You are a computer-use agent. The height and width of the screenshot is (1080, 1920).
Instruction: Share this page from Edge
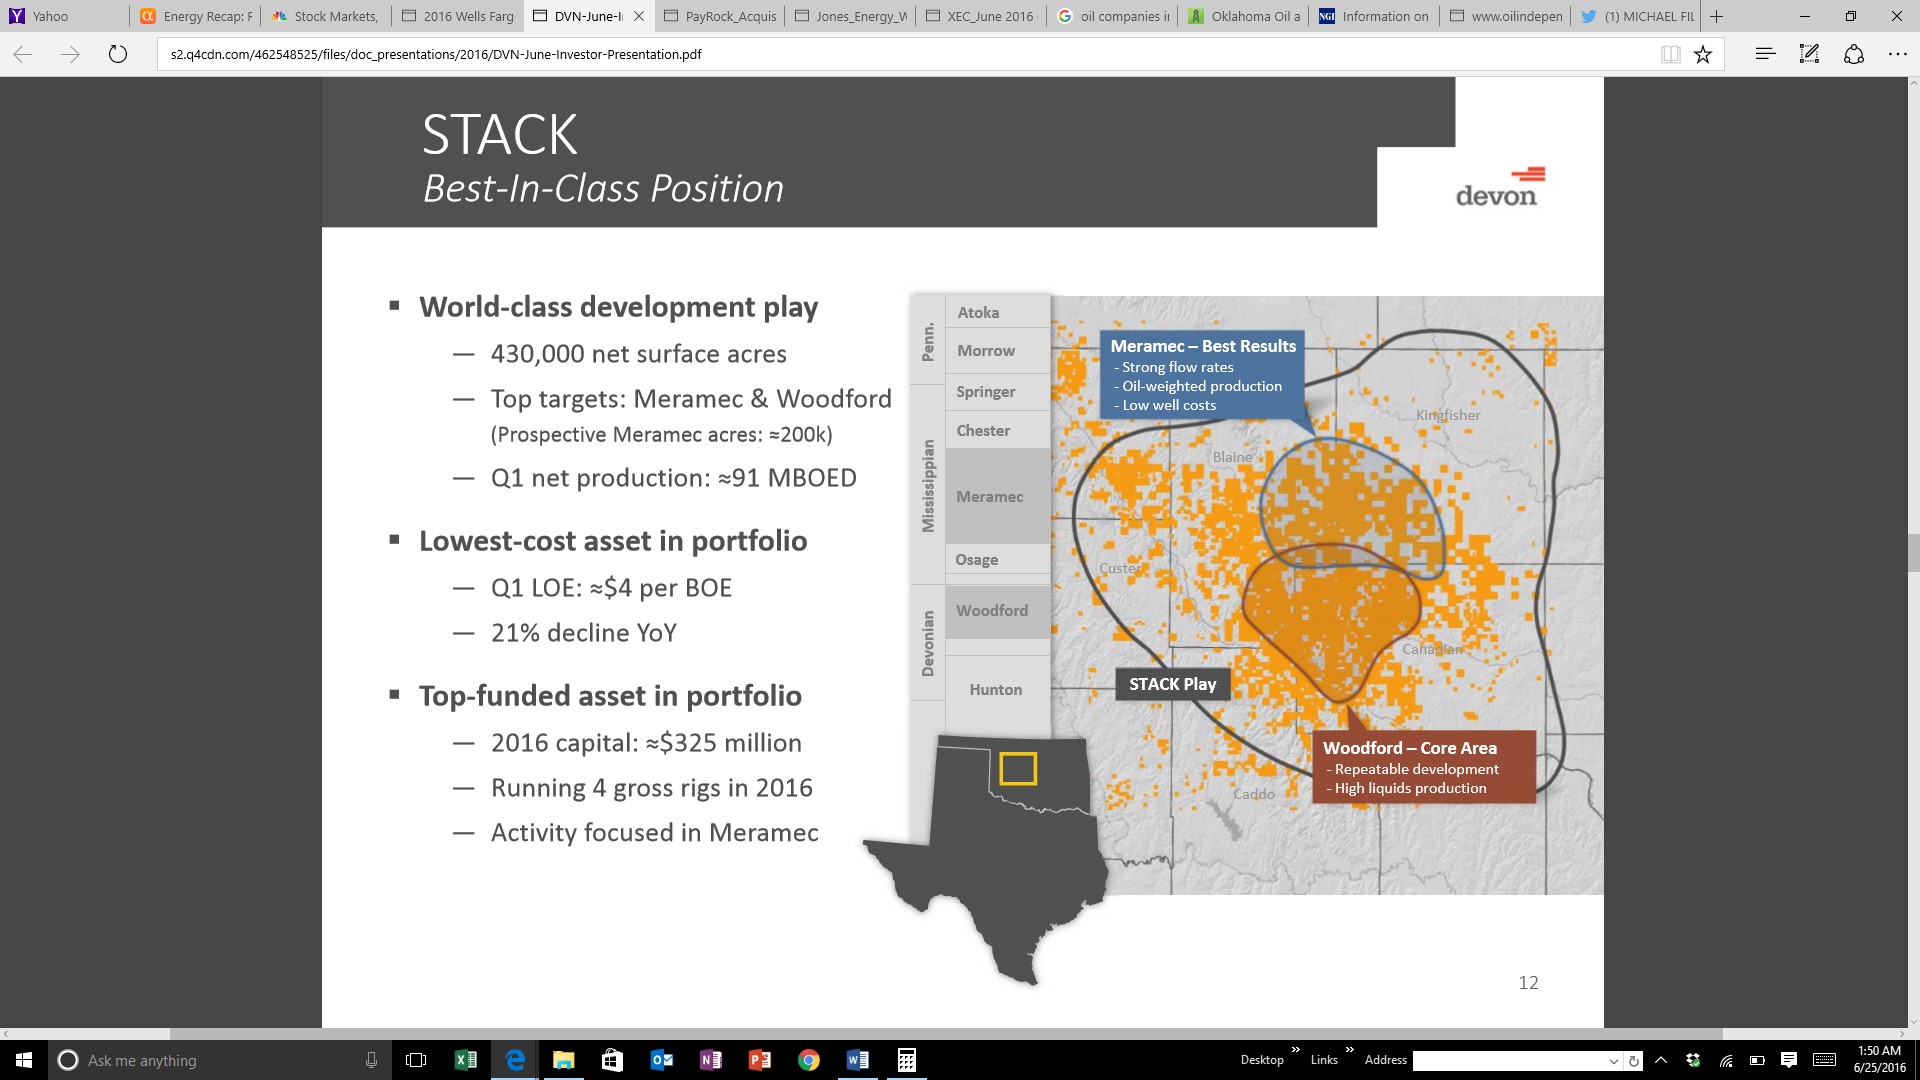(1853, 55)
